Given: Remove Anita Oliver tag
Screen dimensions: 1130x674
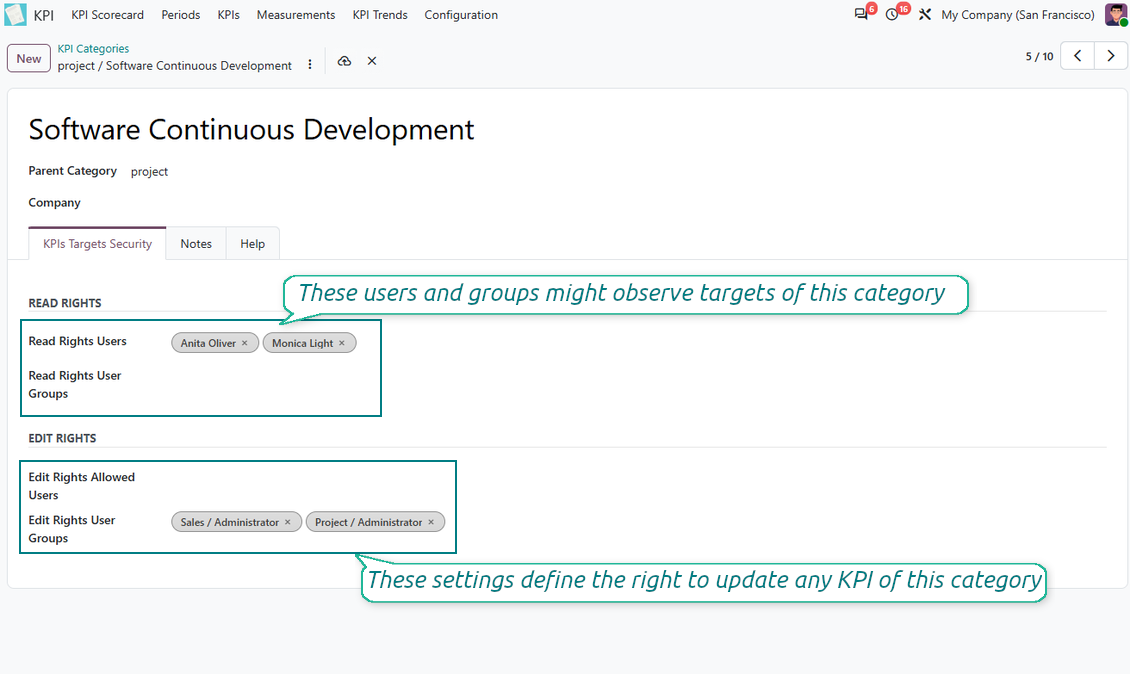Looking at the screenshot, I should [245, 343].
